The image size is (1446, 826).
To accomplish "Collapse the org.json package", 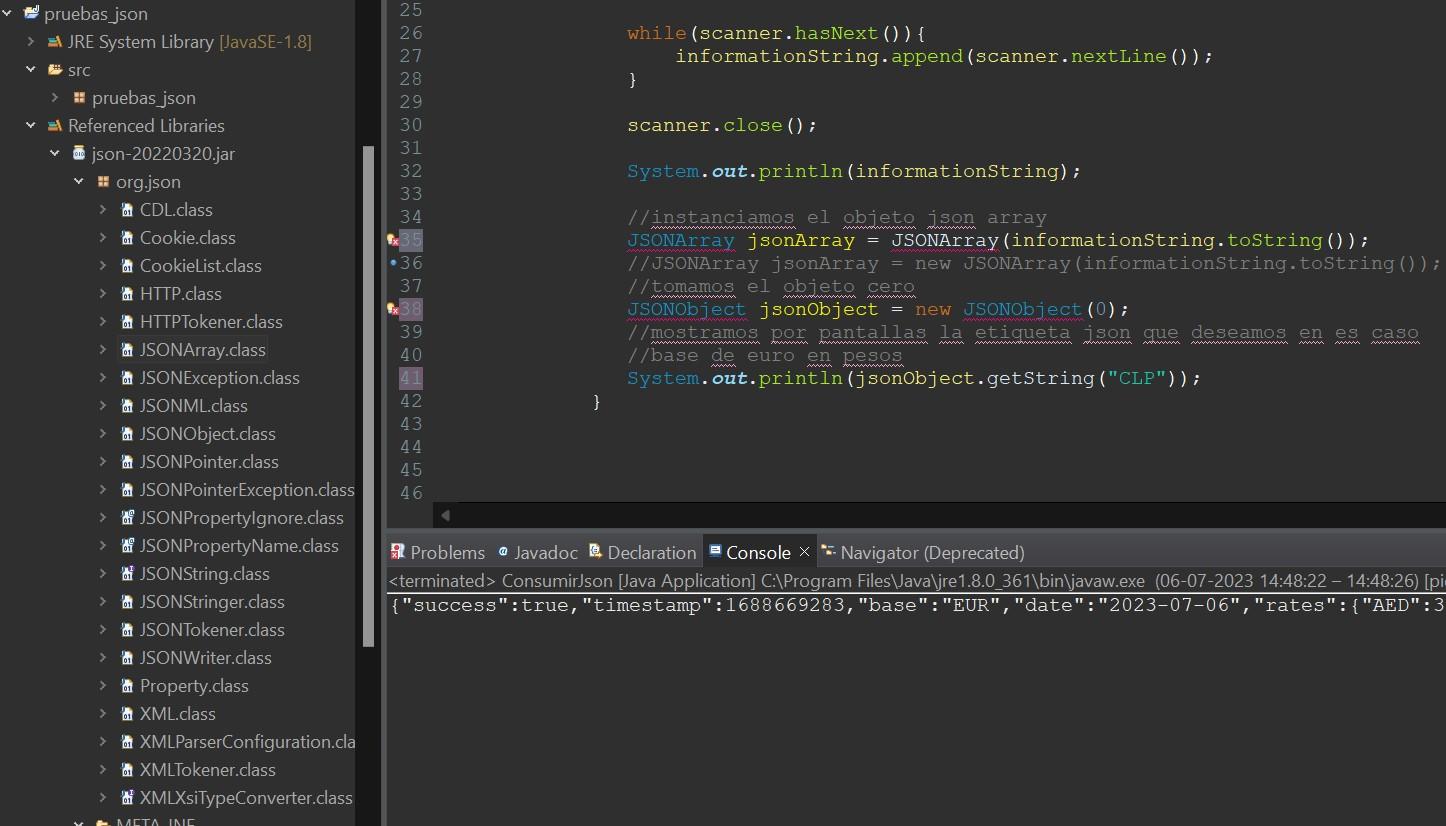I will (x=79, y=182).
